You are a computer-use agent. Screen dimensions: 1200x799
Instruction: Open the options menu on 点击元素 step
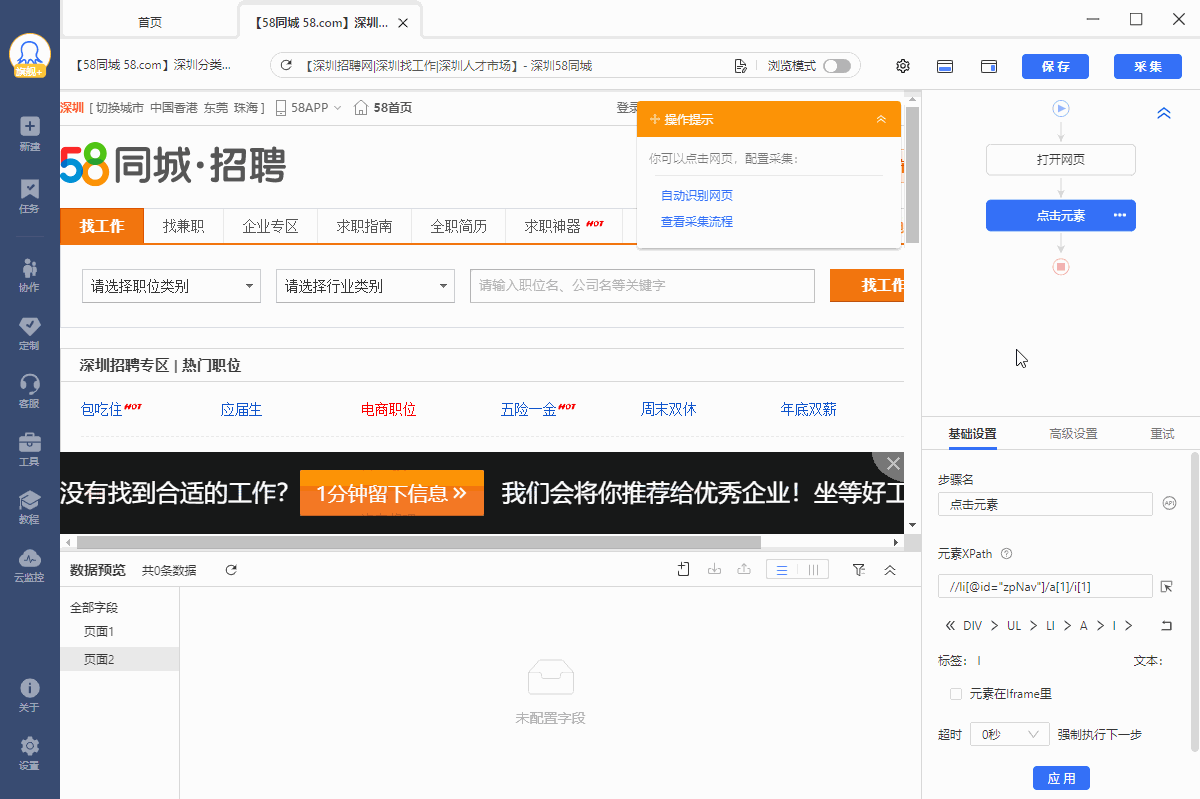(1120, 215)
